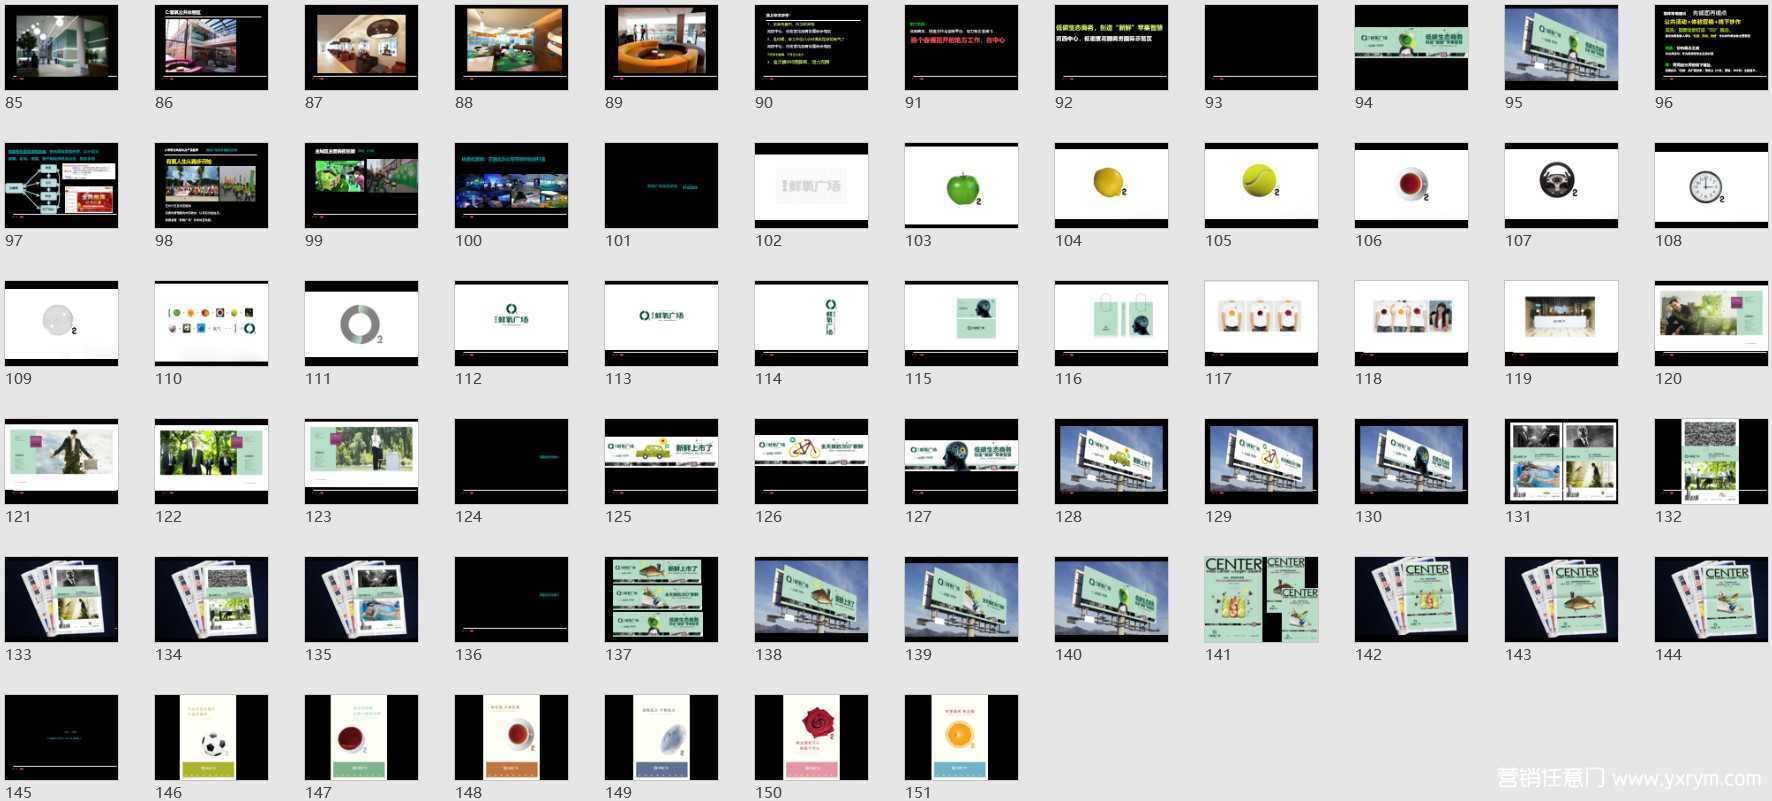
Task: Select the soccer ball poster slide 146
Action: [x=211, y=738]
